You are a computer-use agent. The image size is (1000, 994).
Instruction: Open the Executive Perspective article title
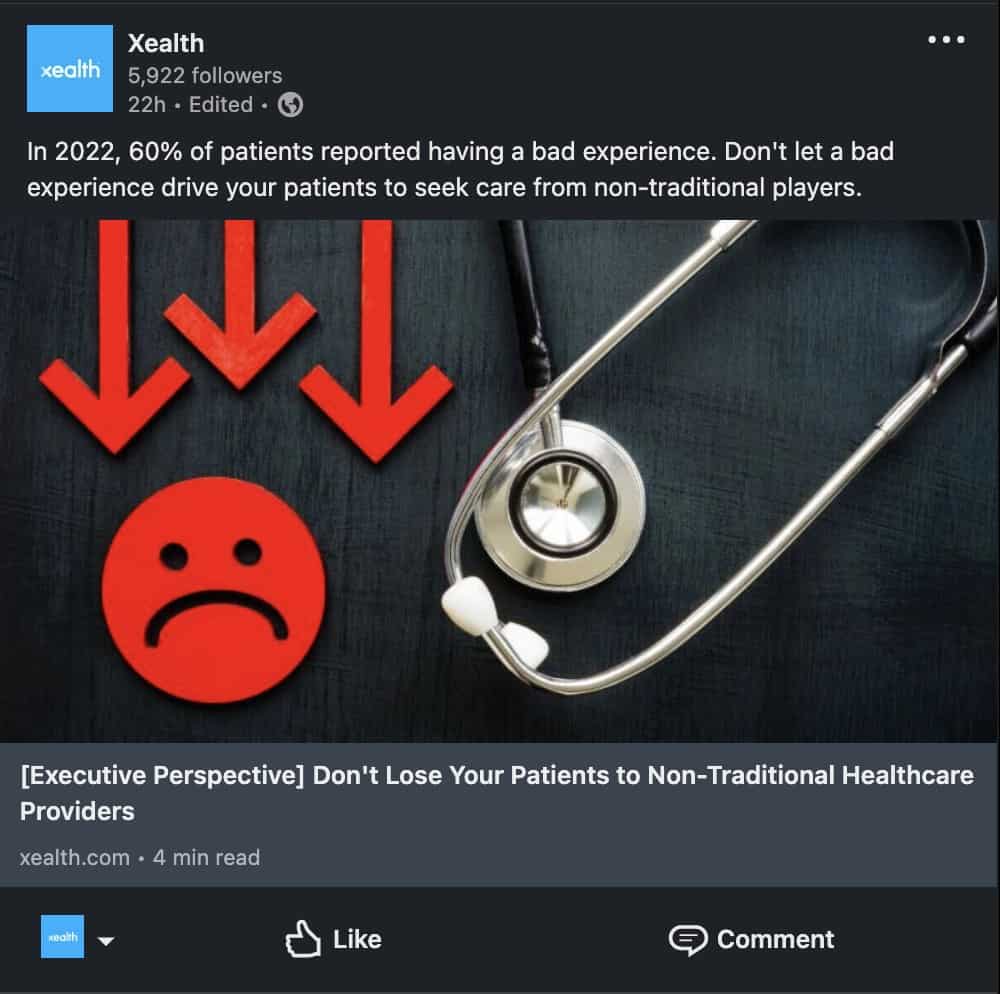(x=497, y=793)
